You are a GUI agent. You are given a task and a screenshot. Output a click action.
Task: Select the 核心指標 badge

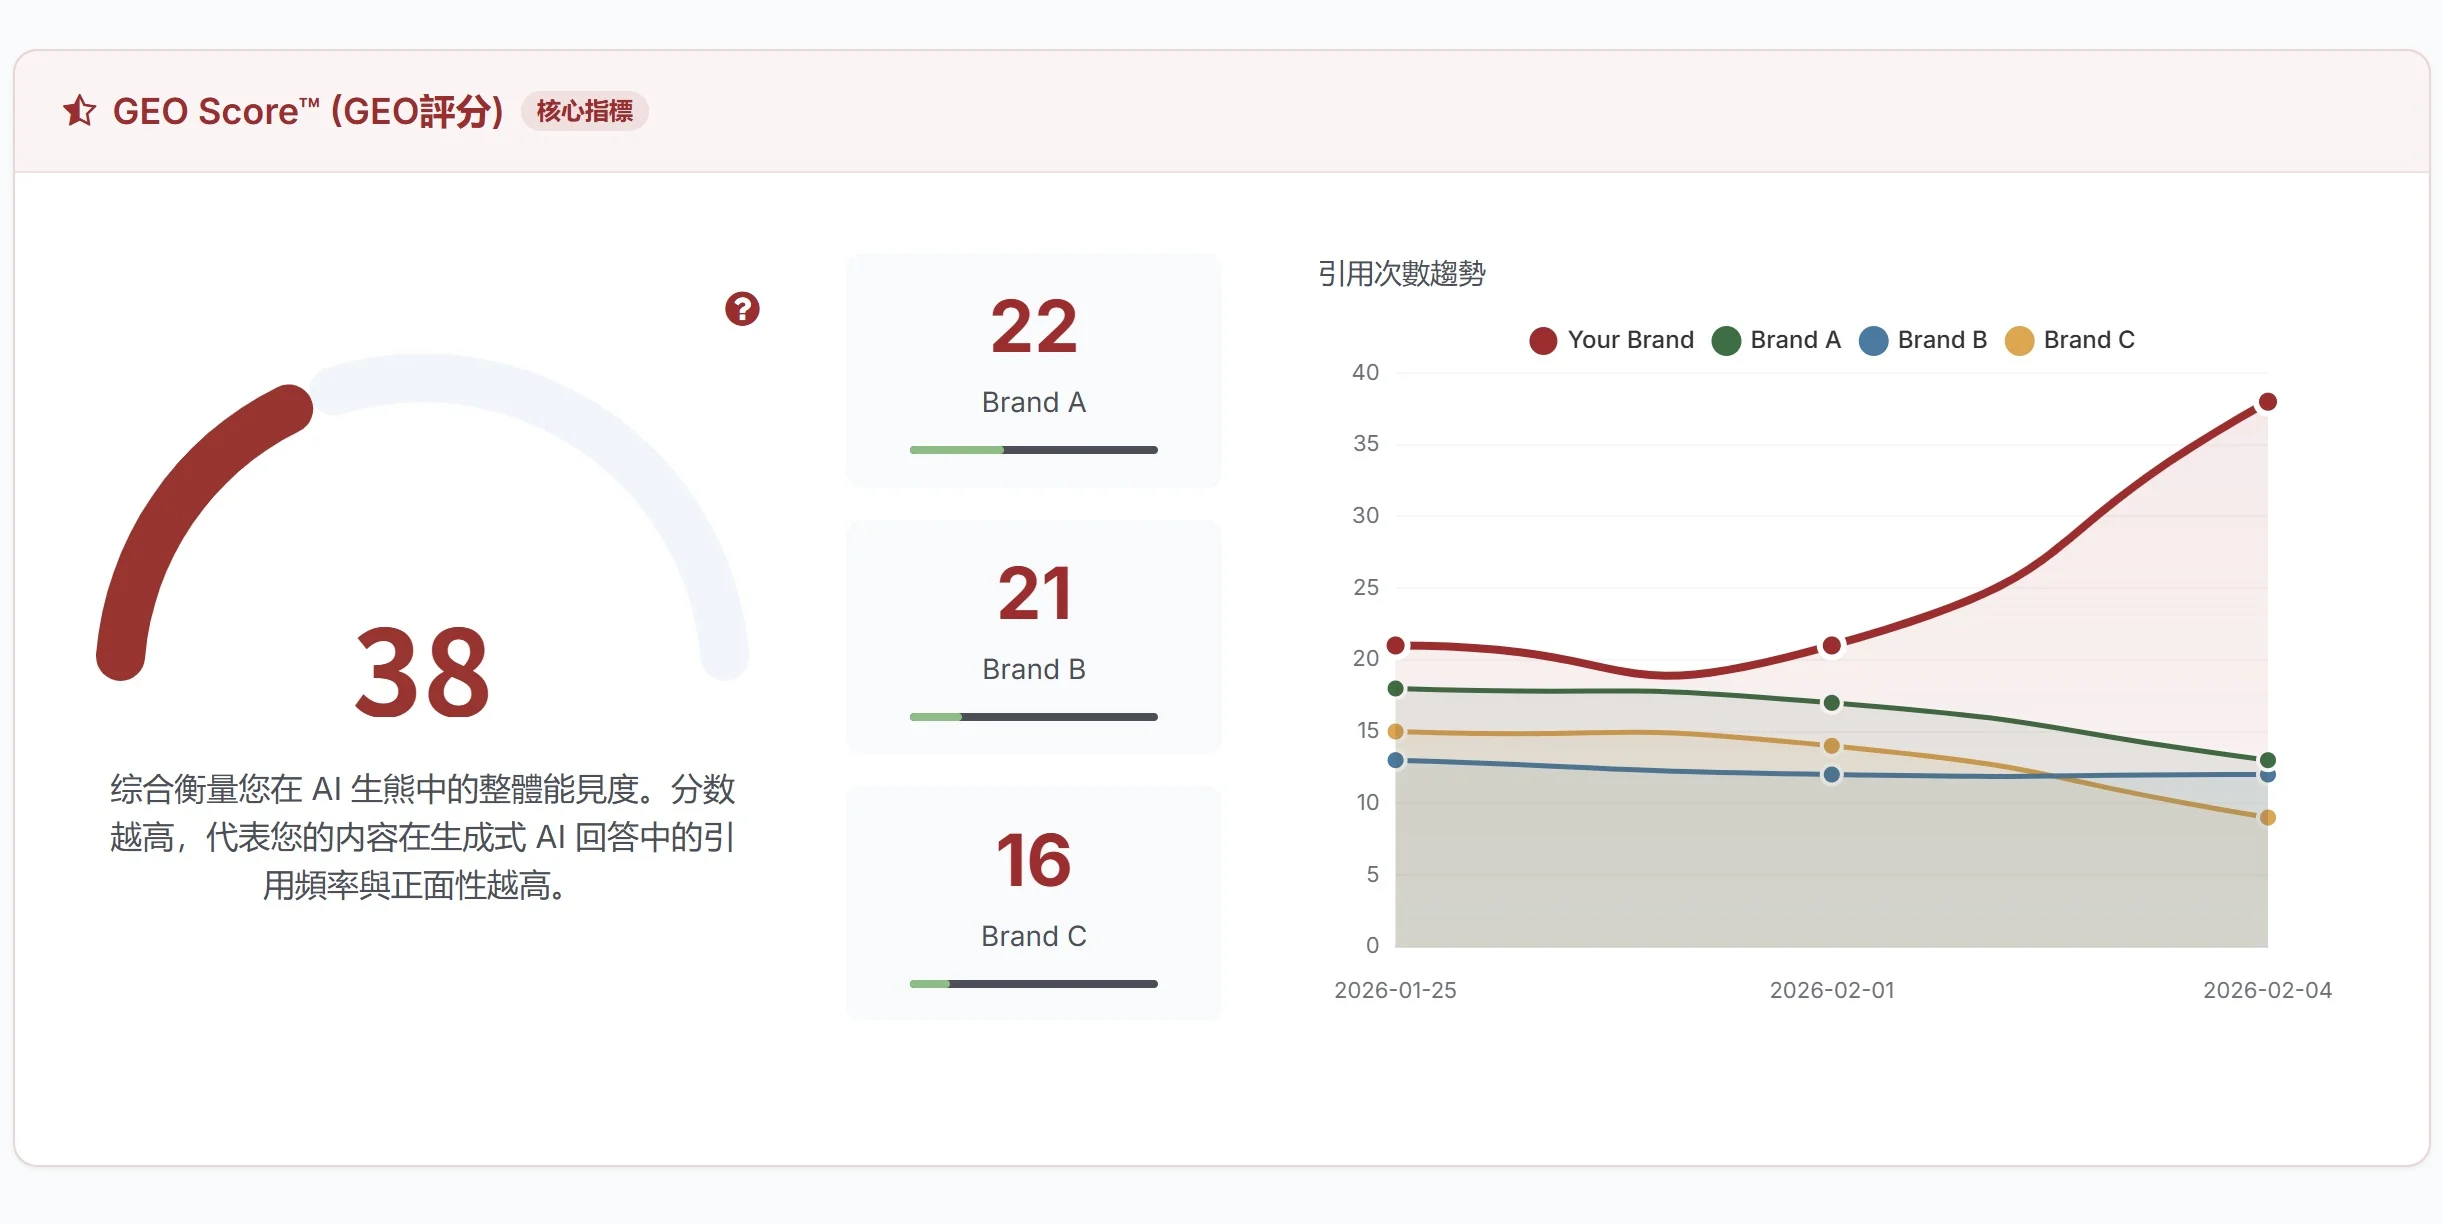[585, 111]
